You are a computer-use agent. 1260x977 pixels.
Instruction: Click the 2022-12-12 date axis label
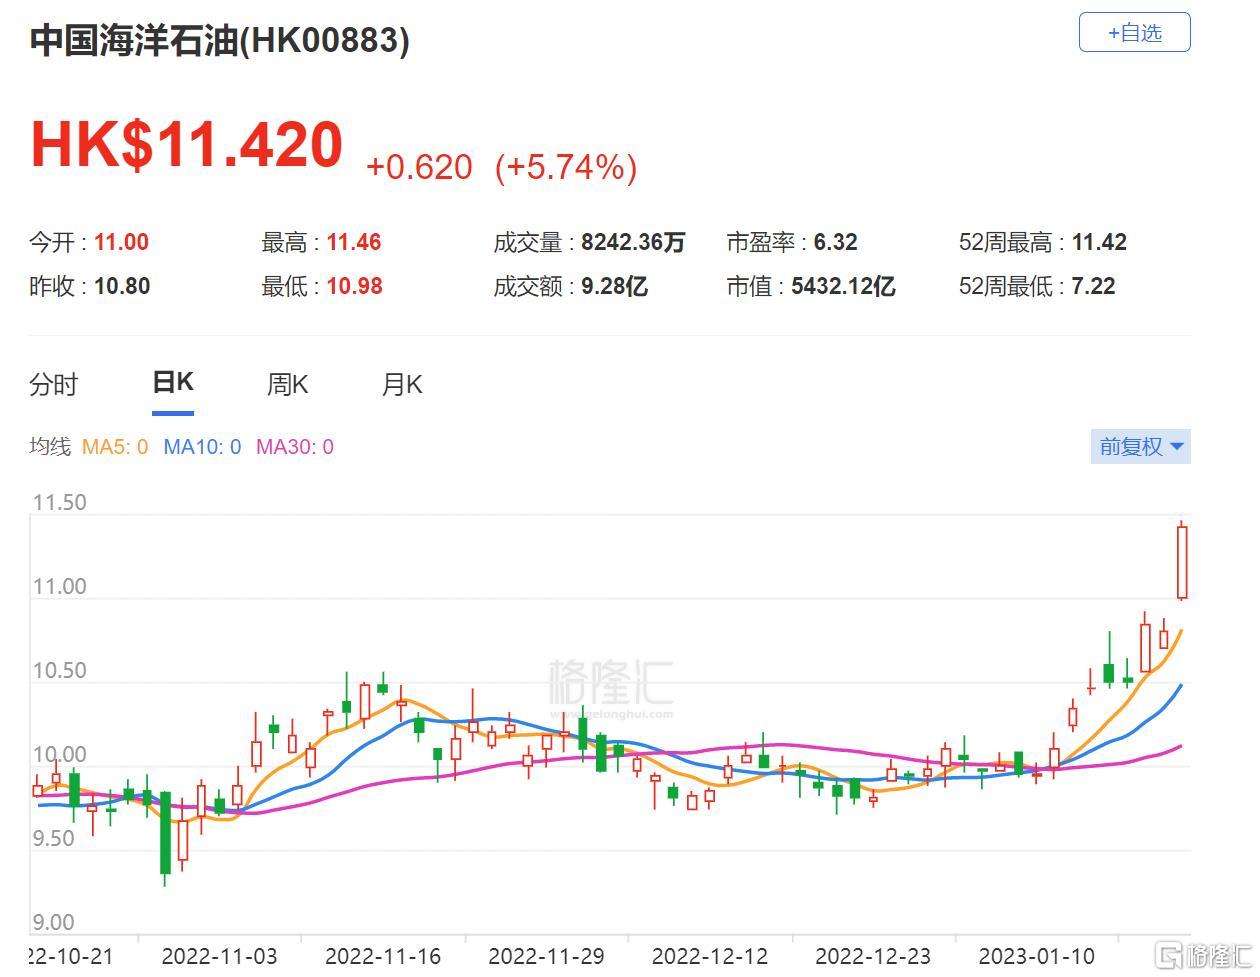(x=710, y=956)
